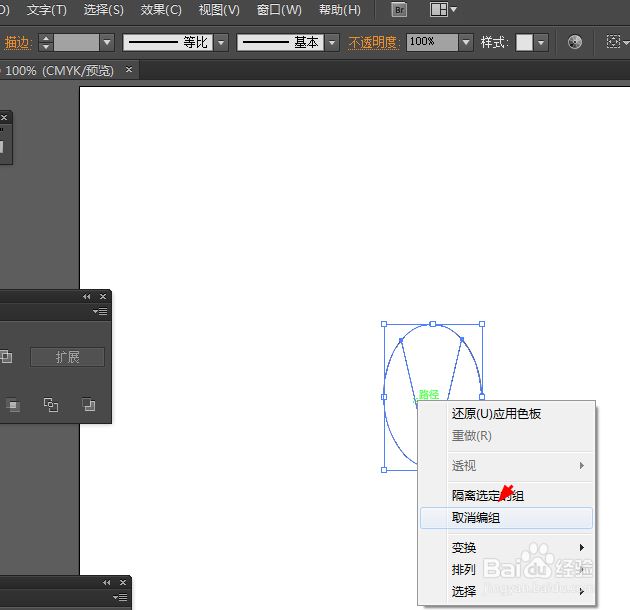The width and height of the screenshot is (630, 610).
Task: Click the Pathfinder minus back icon
Action: (88, 405)
